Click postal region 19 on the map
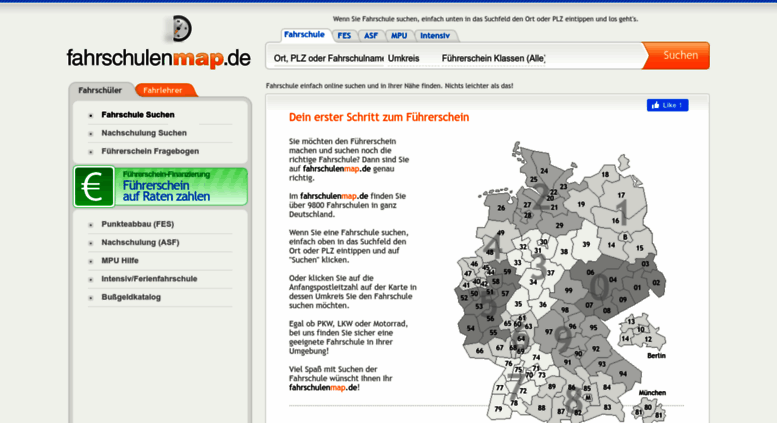This screenshot has height=423, width=777. click(581, 204)
